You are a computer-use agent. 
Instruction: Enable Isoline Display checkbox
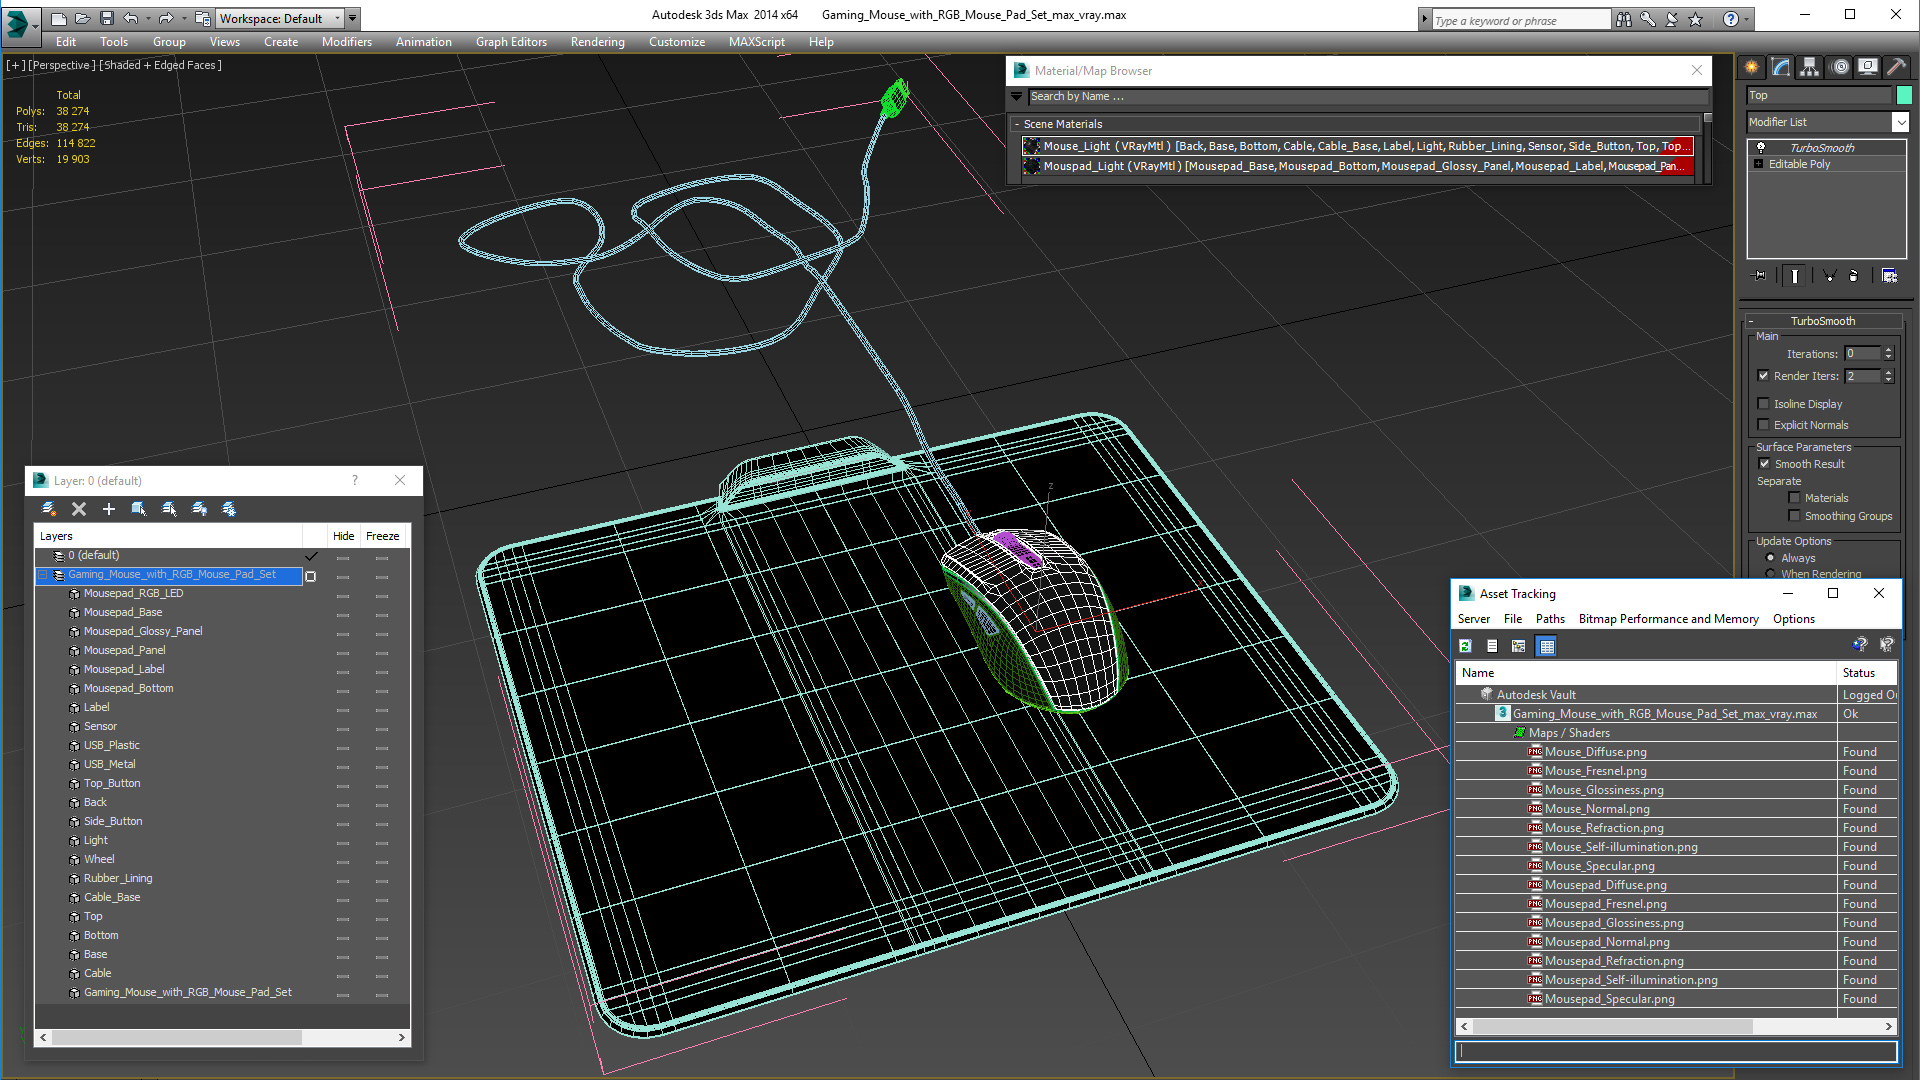pos(1764,404)
